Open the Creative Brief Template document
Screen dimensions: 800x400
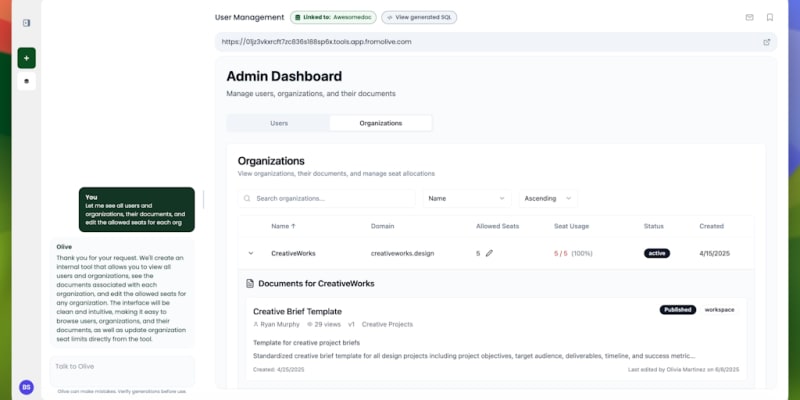click(297, 311)
